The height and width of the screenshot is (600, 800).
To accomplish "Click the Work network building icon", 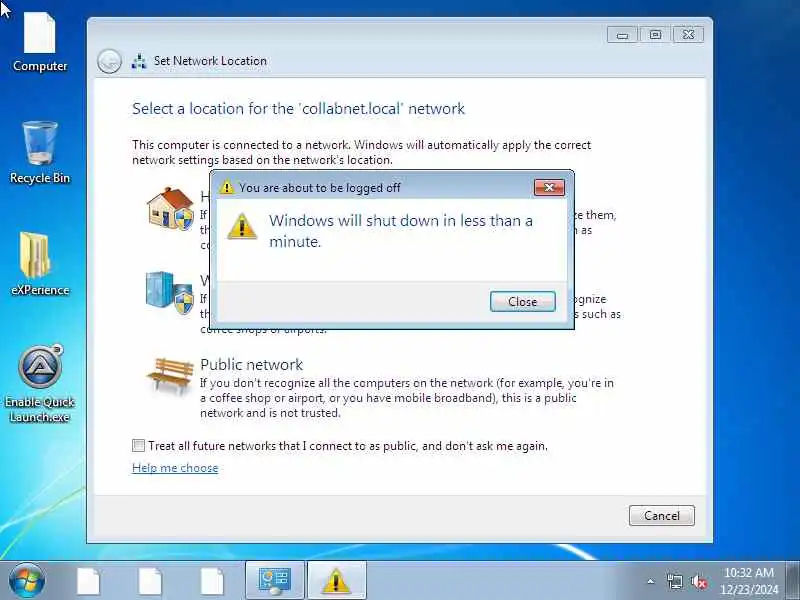I will tap(170, 292).
